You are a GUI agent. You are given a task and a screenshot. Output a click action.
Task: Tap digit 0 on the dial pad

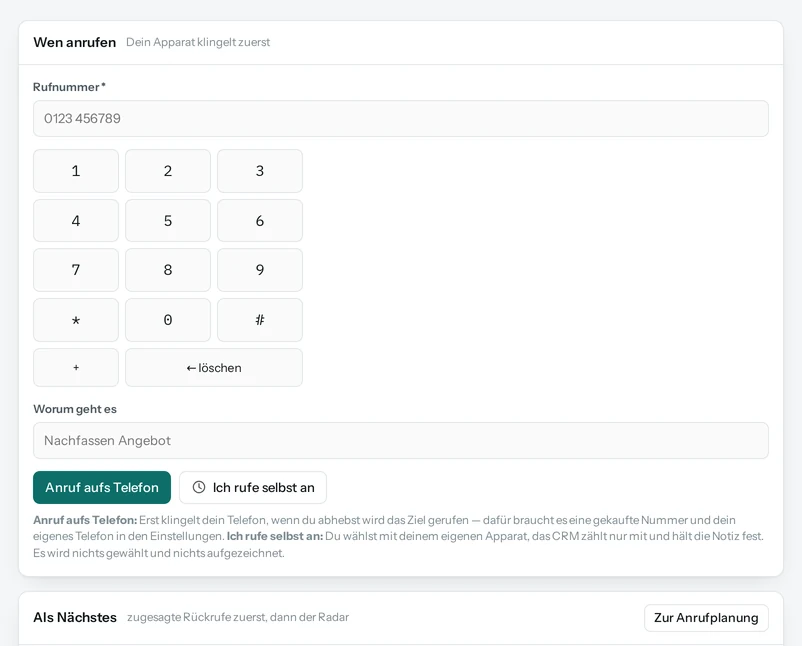pyautogui.click(x=168, y=320)
